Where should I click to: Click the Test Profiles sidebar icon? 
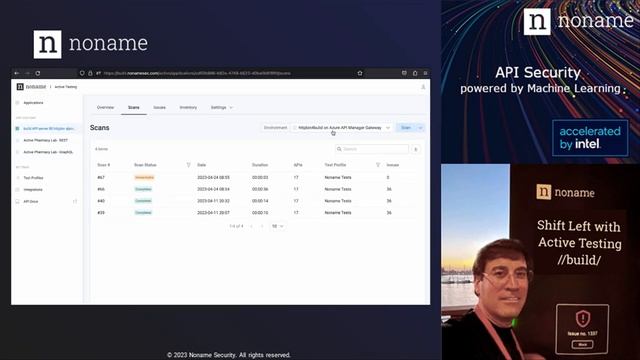click(17, 178)
